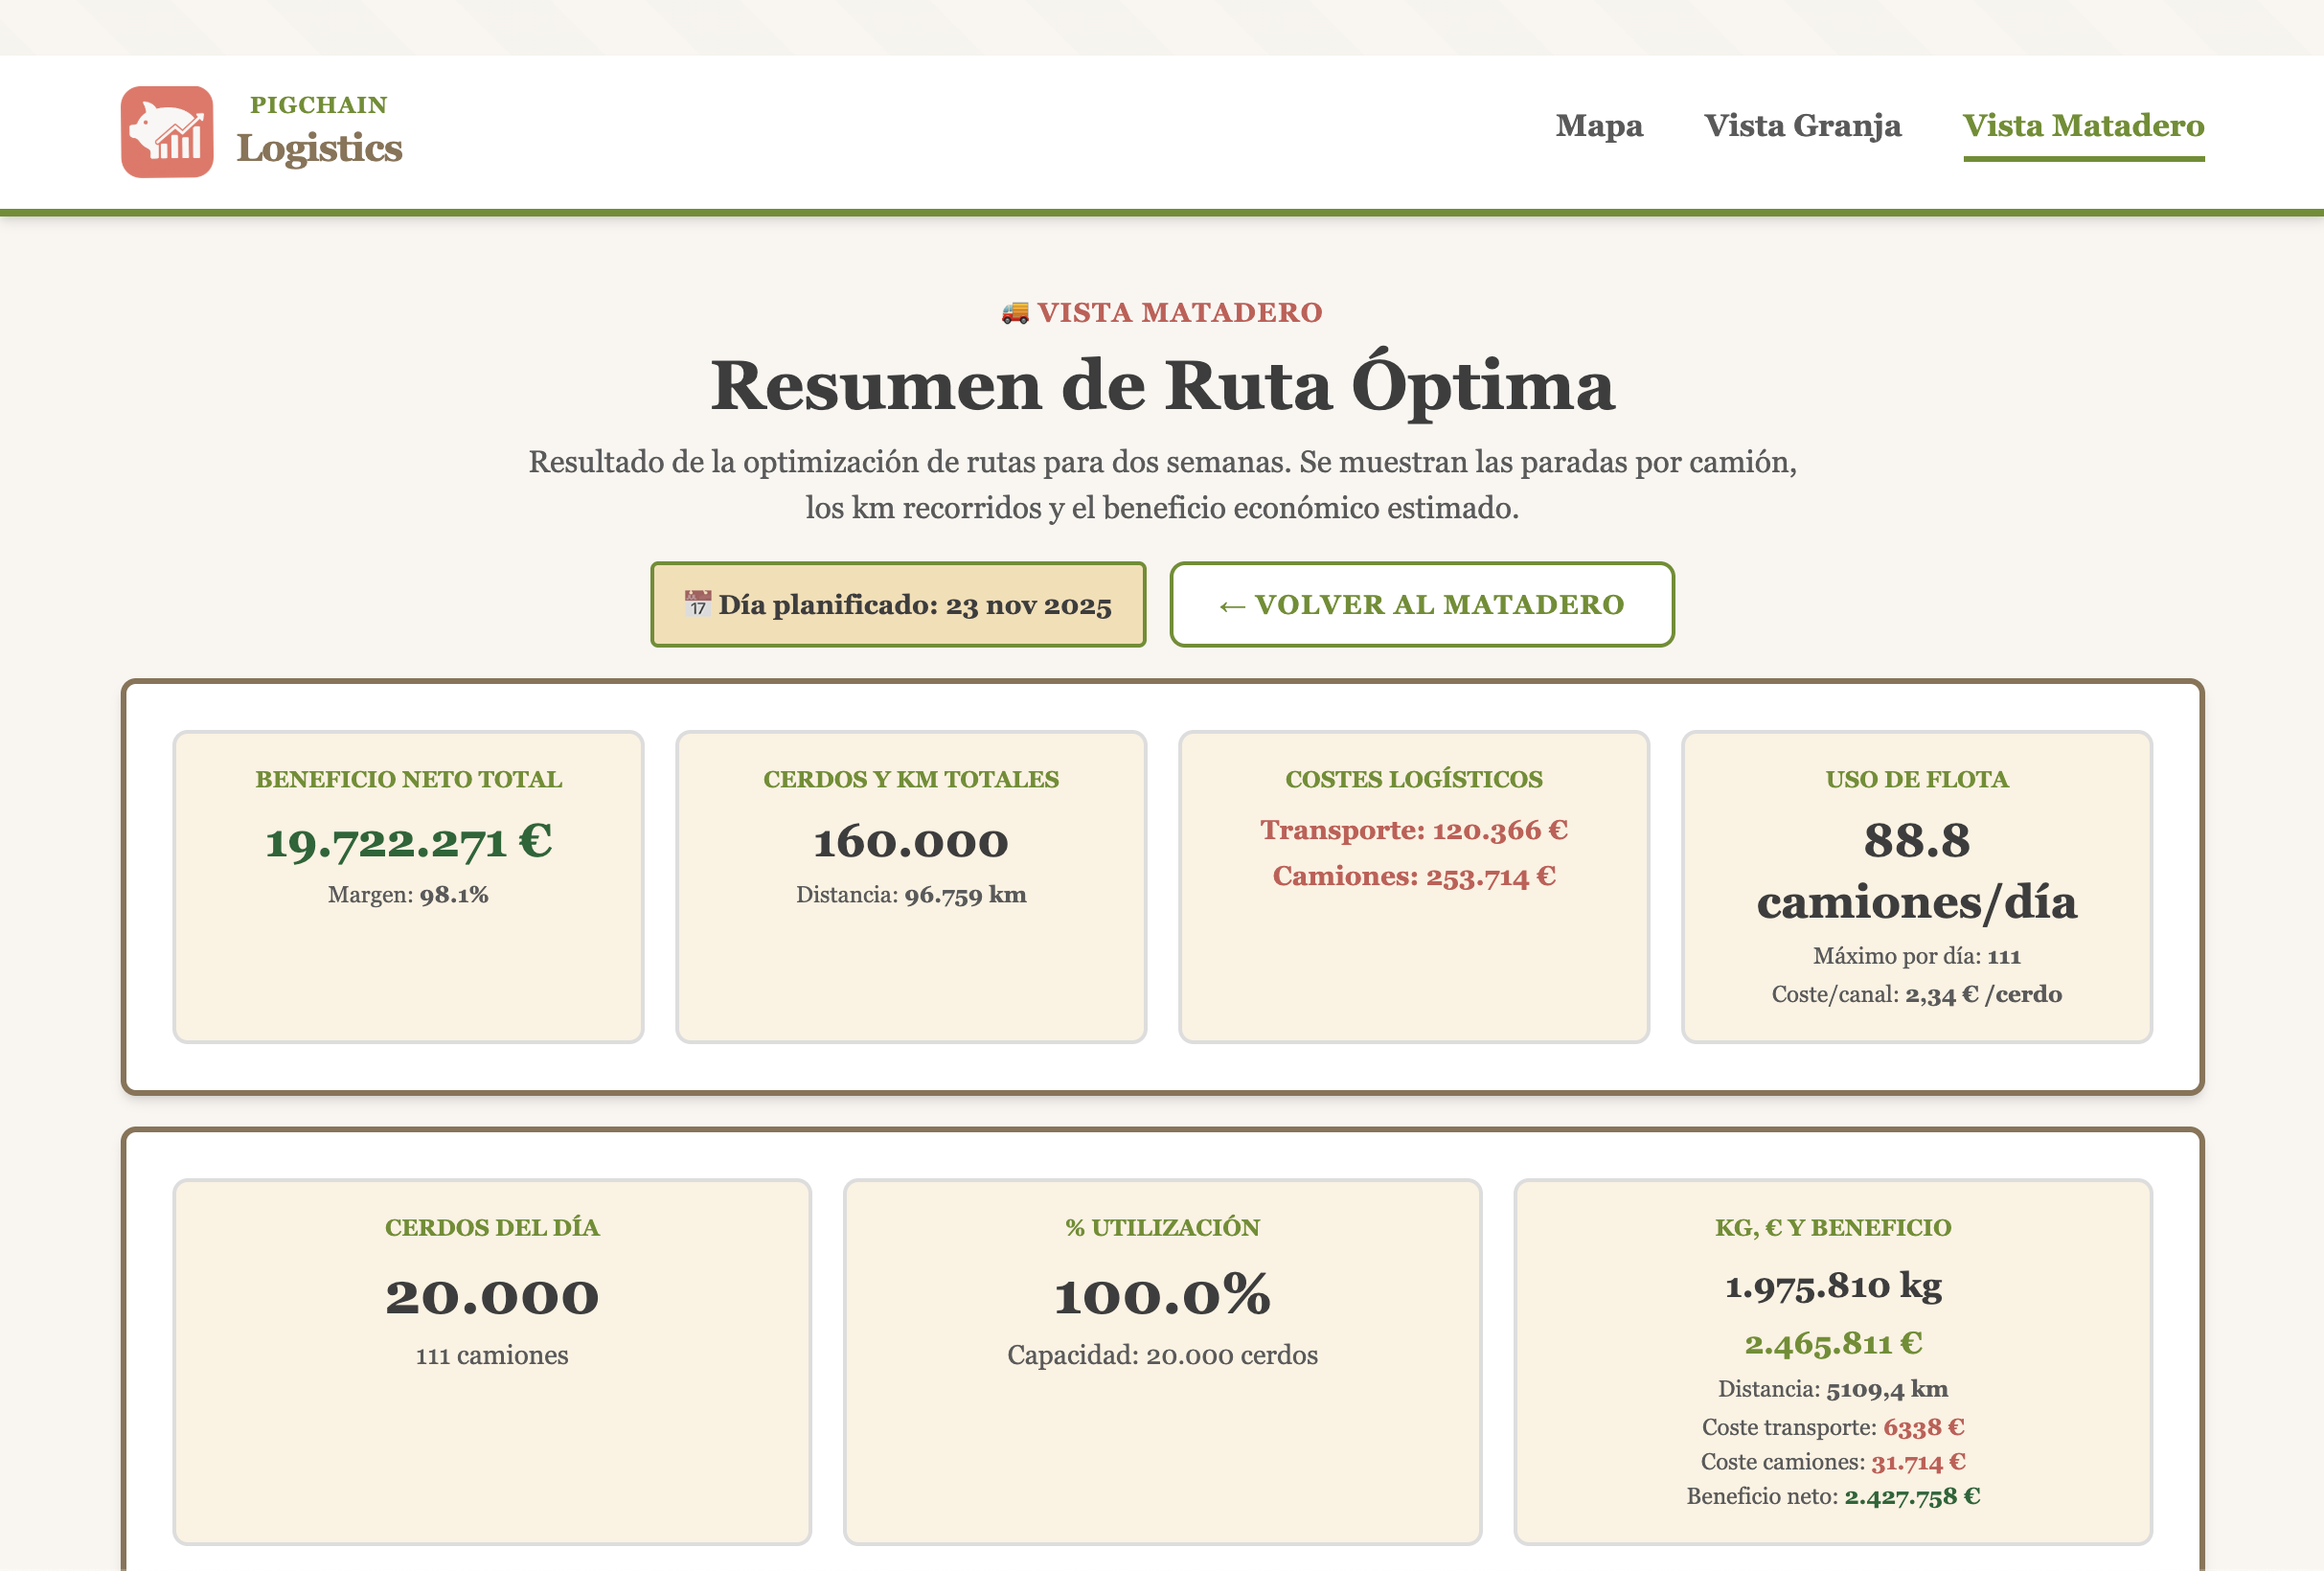This screenshot has height=1571, width=2324.
Task: Switch to the Vista Granja tab
Action: click(x=1802, y=126)
